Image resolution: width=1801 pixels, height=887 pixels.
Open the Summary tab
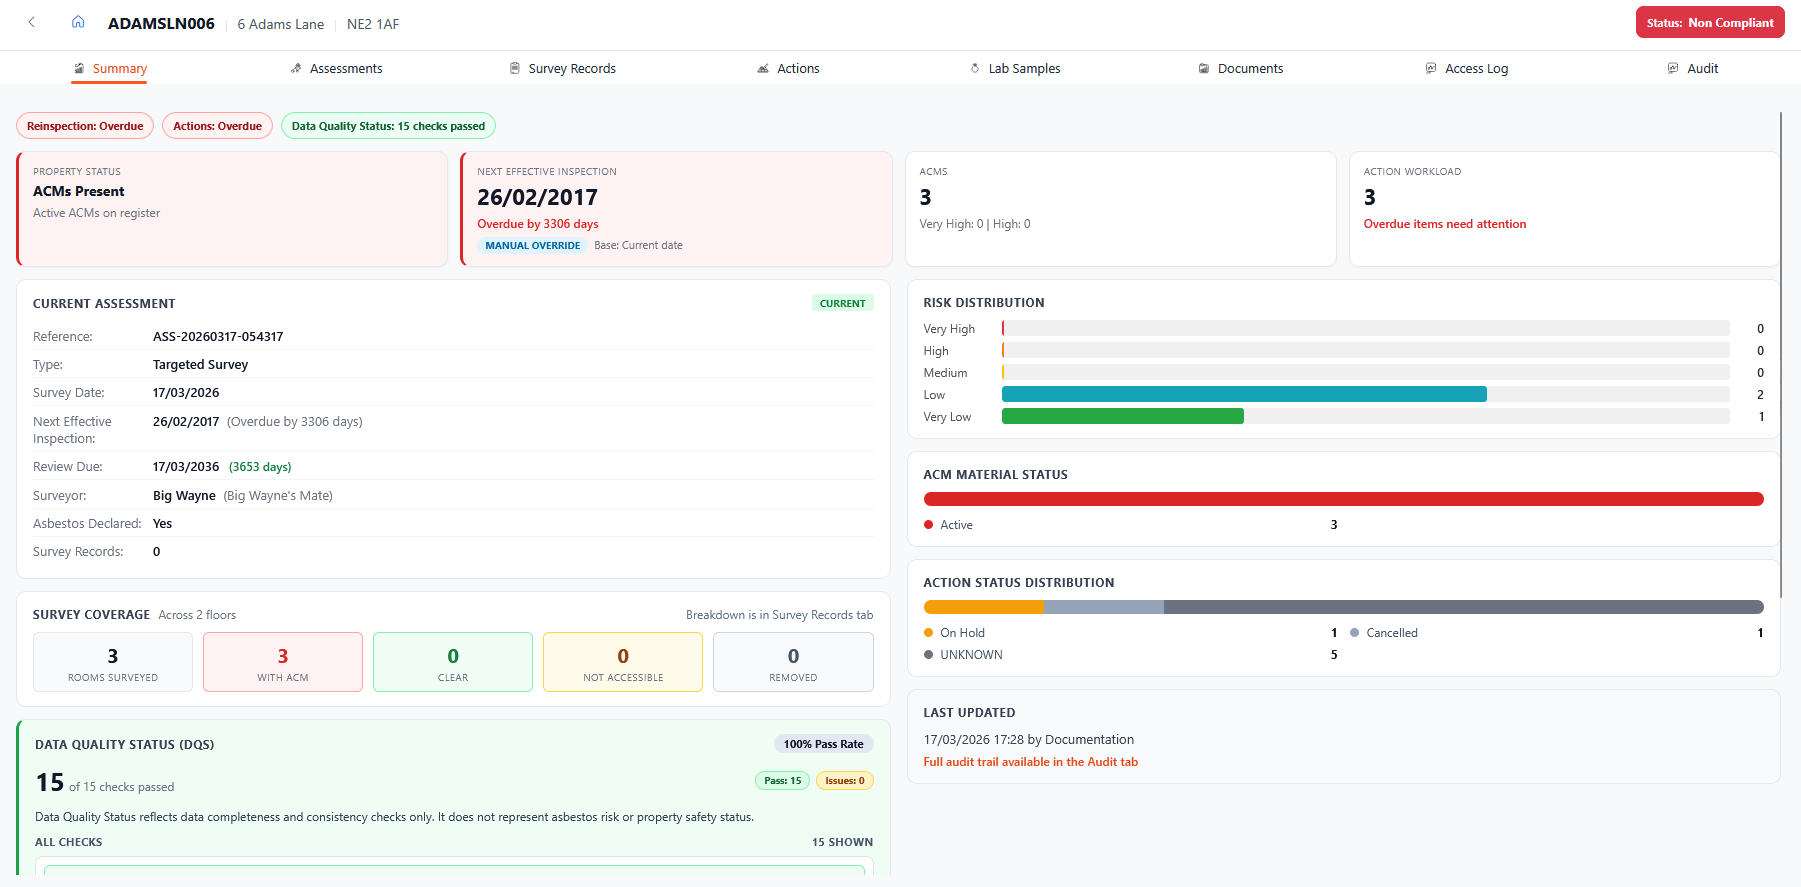[119, 68]
